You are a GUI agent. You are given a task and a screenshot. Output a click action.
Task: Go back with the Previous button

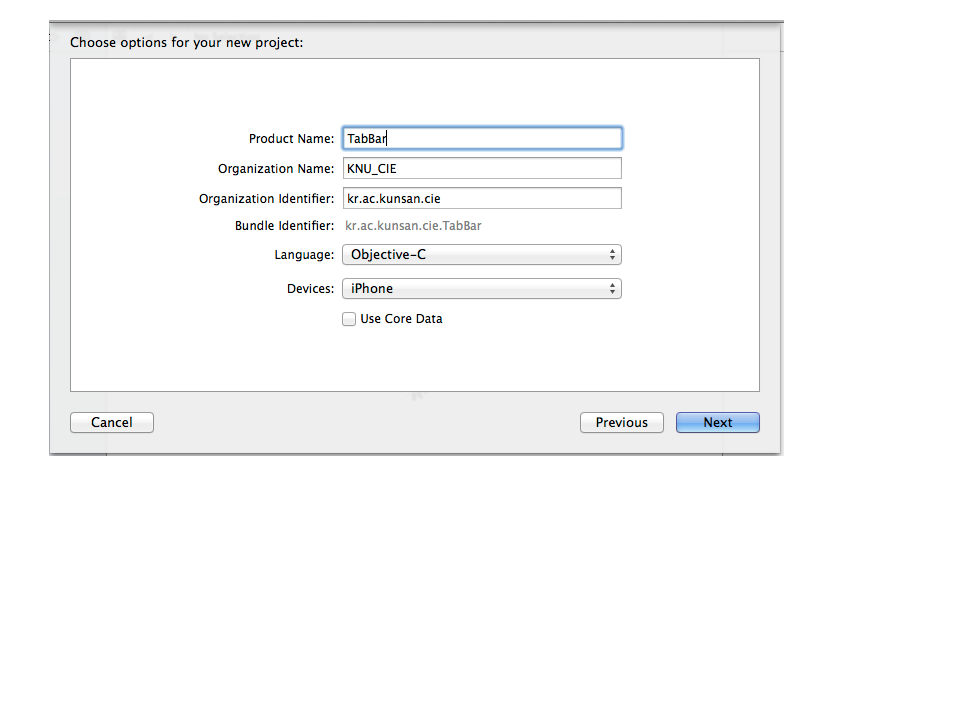point(621,423)
